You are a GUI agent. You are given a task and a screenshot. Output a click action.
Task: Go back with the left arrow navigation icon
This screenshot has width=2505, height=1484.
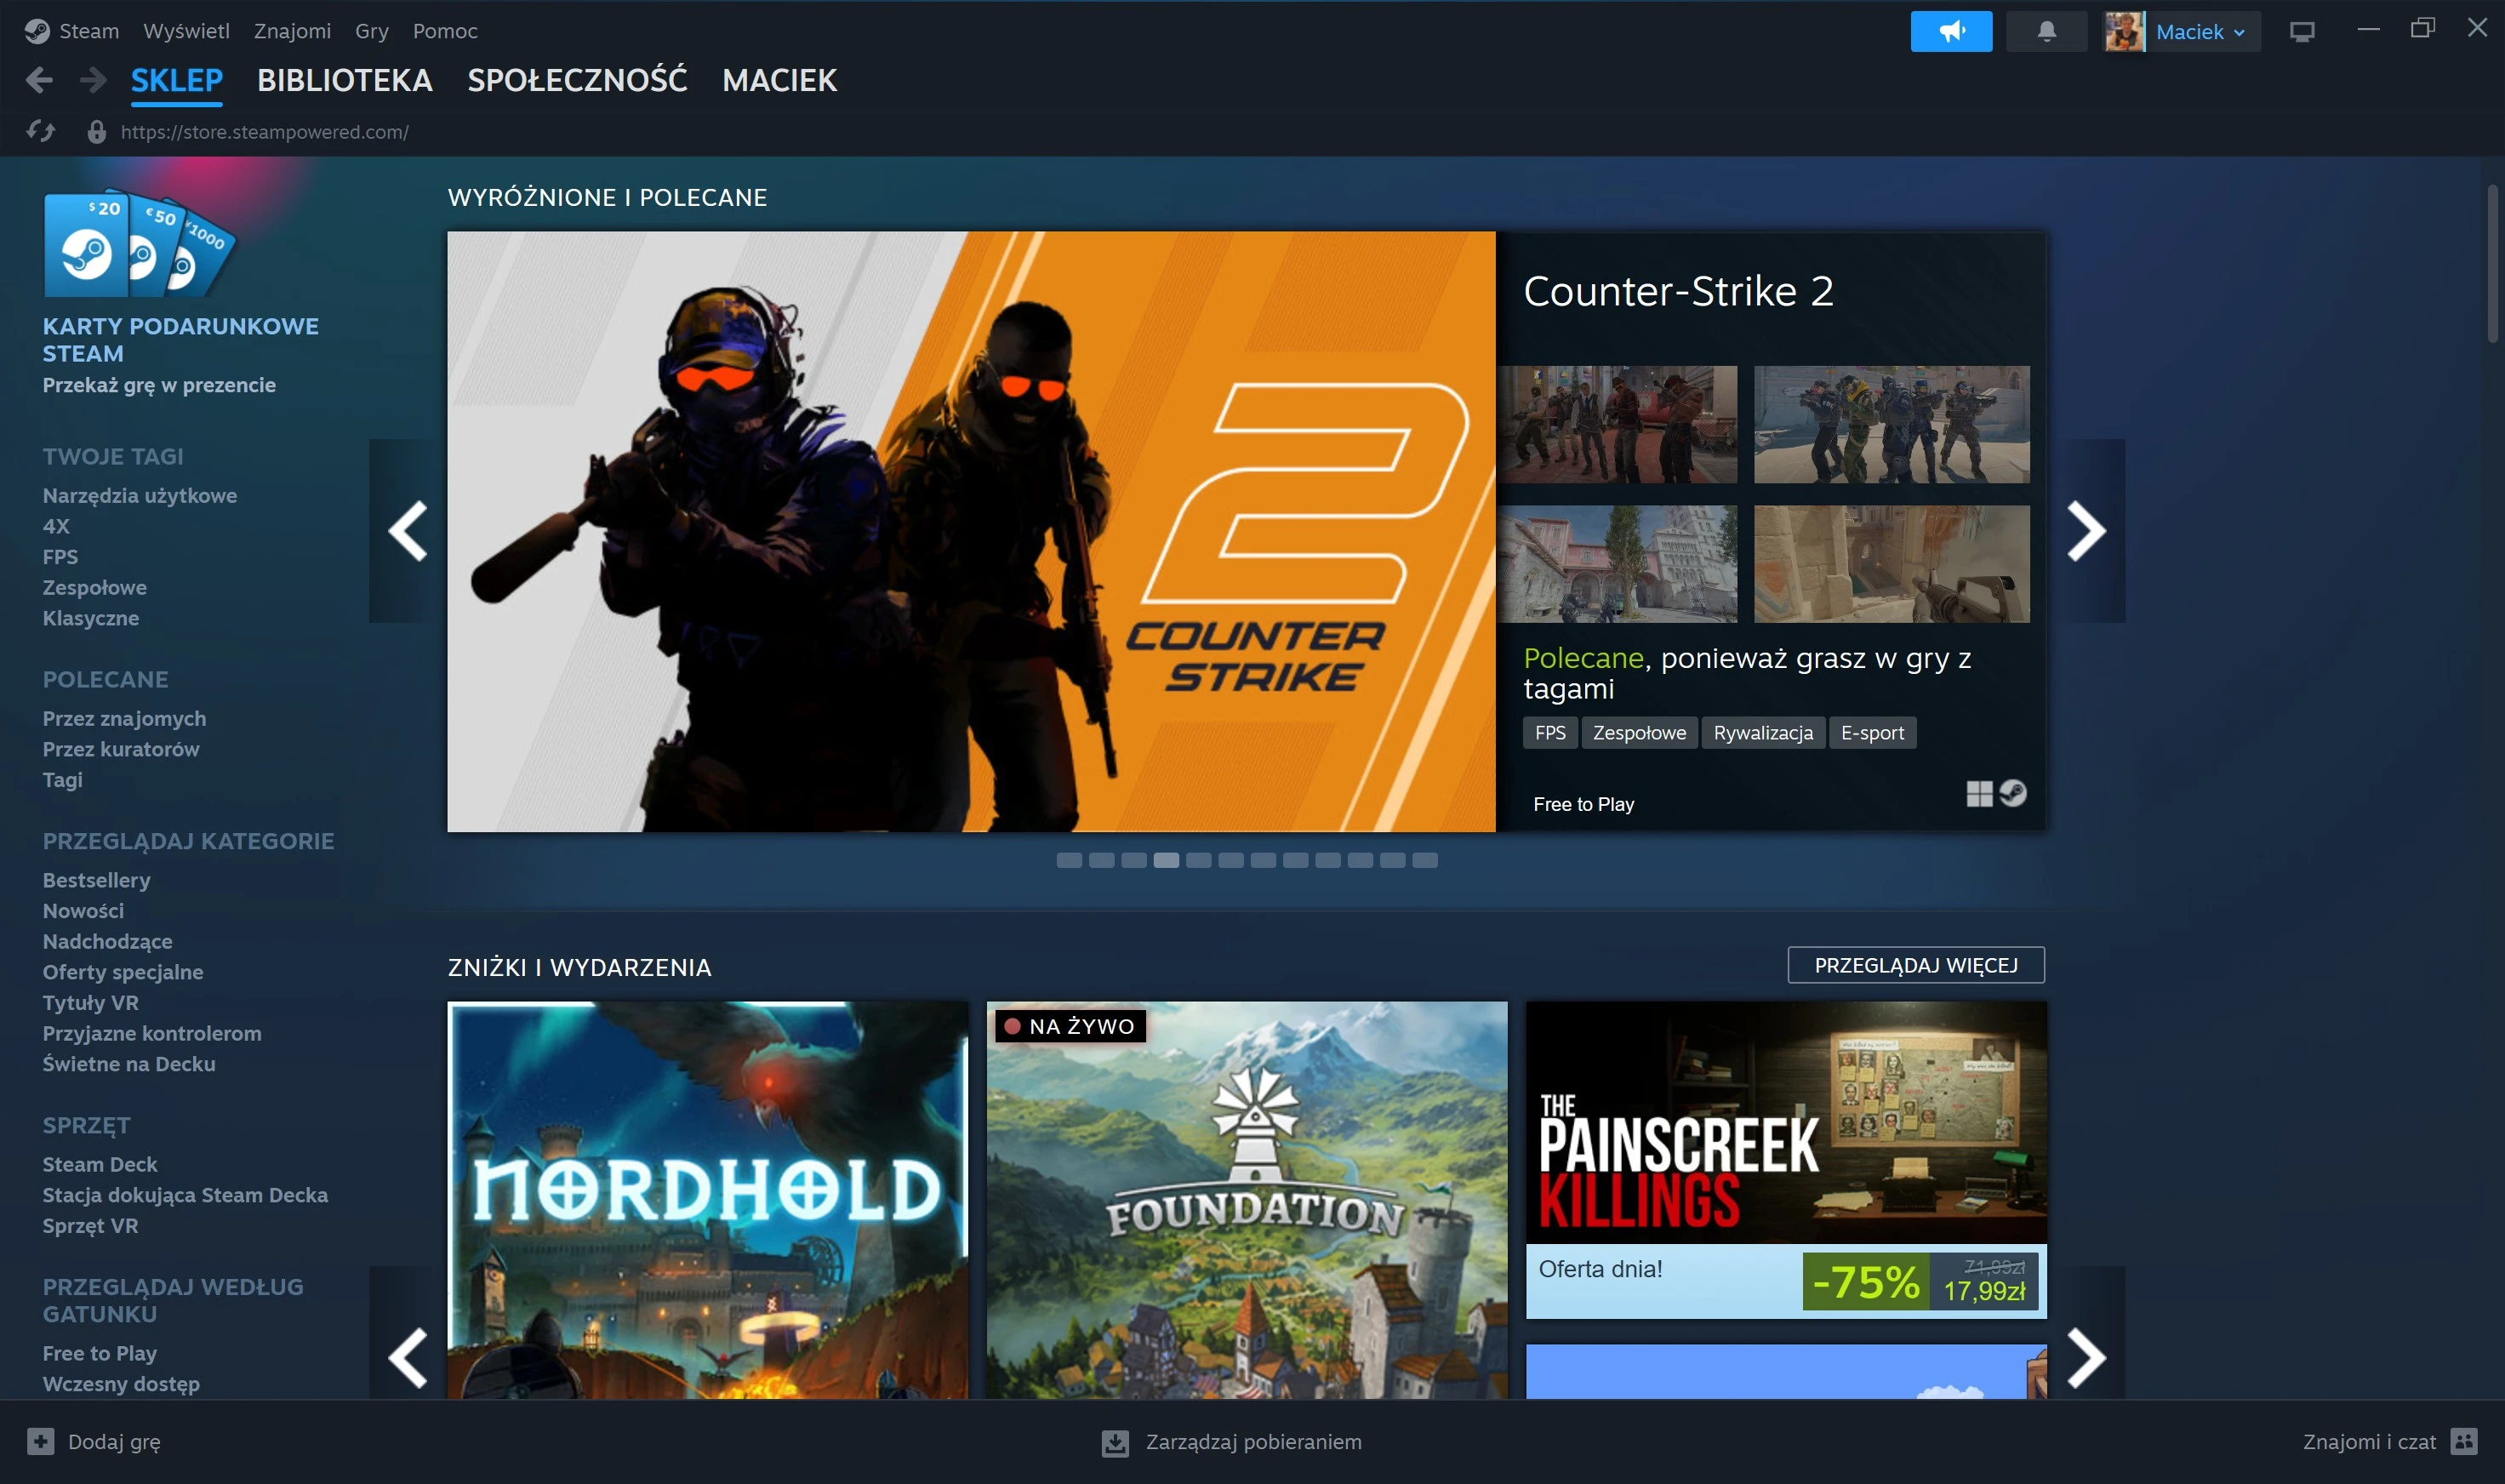point(39,80)
